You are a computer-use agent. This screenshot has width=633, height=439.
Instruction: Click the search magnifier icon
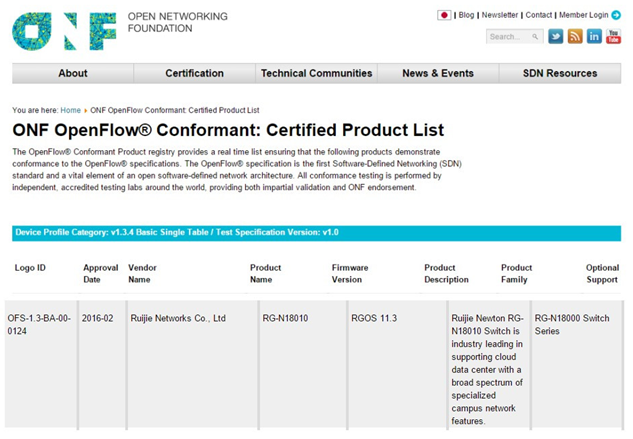pyautogui.click(x=535, y=37)
